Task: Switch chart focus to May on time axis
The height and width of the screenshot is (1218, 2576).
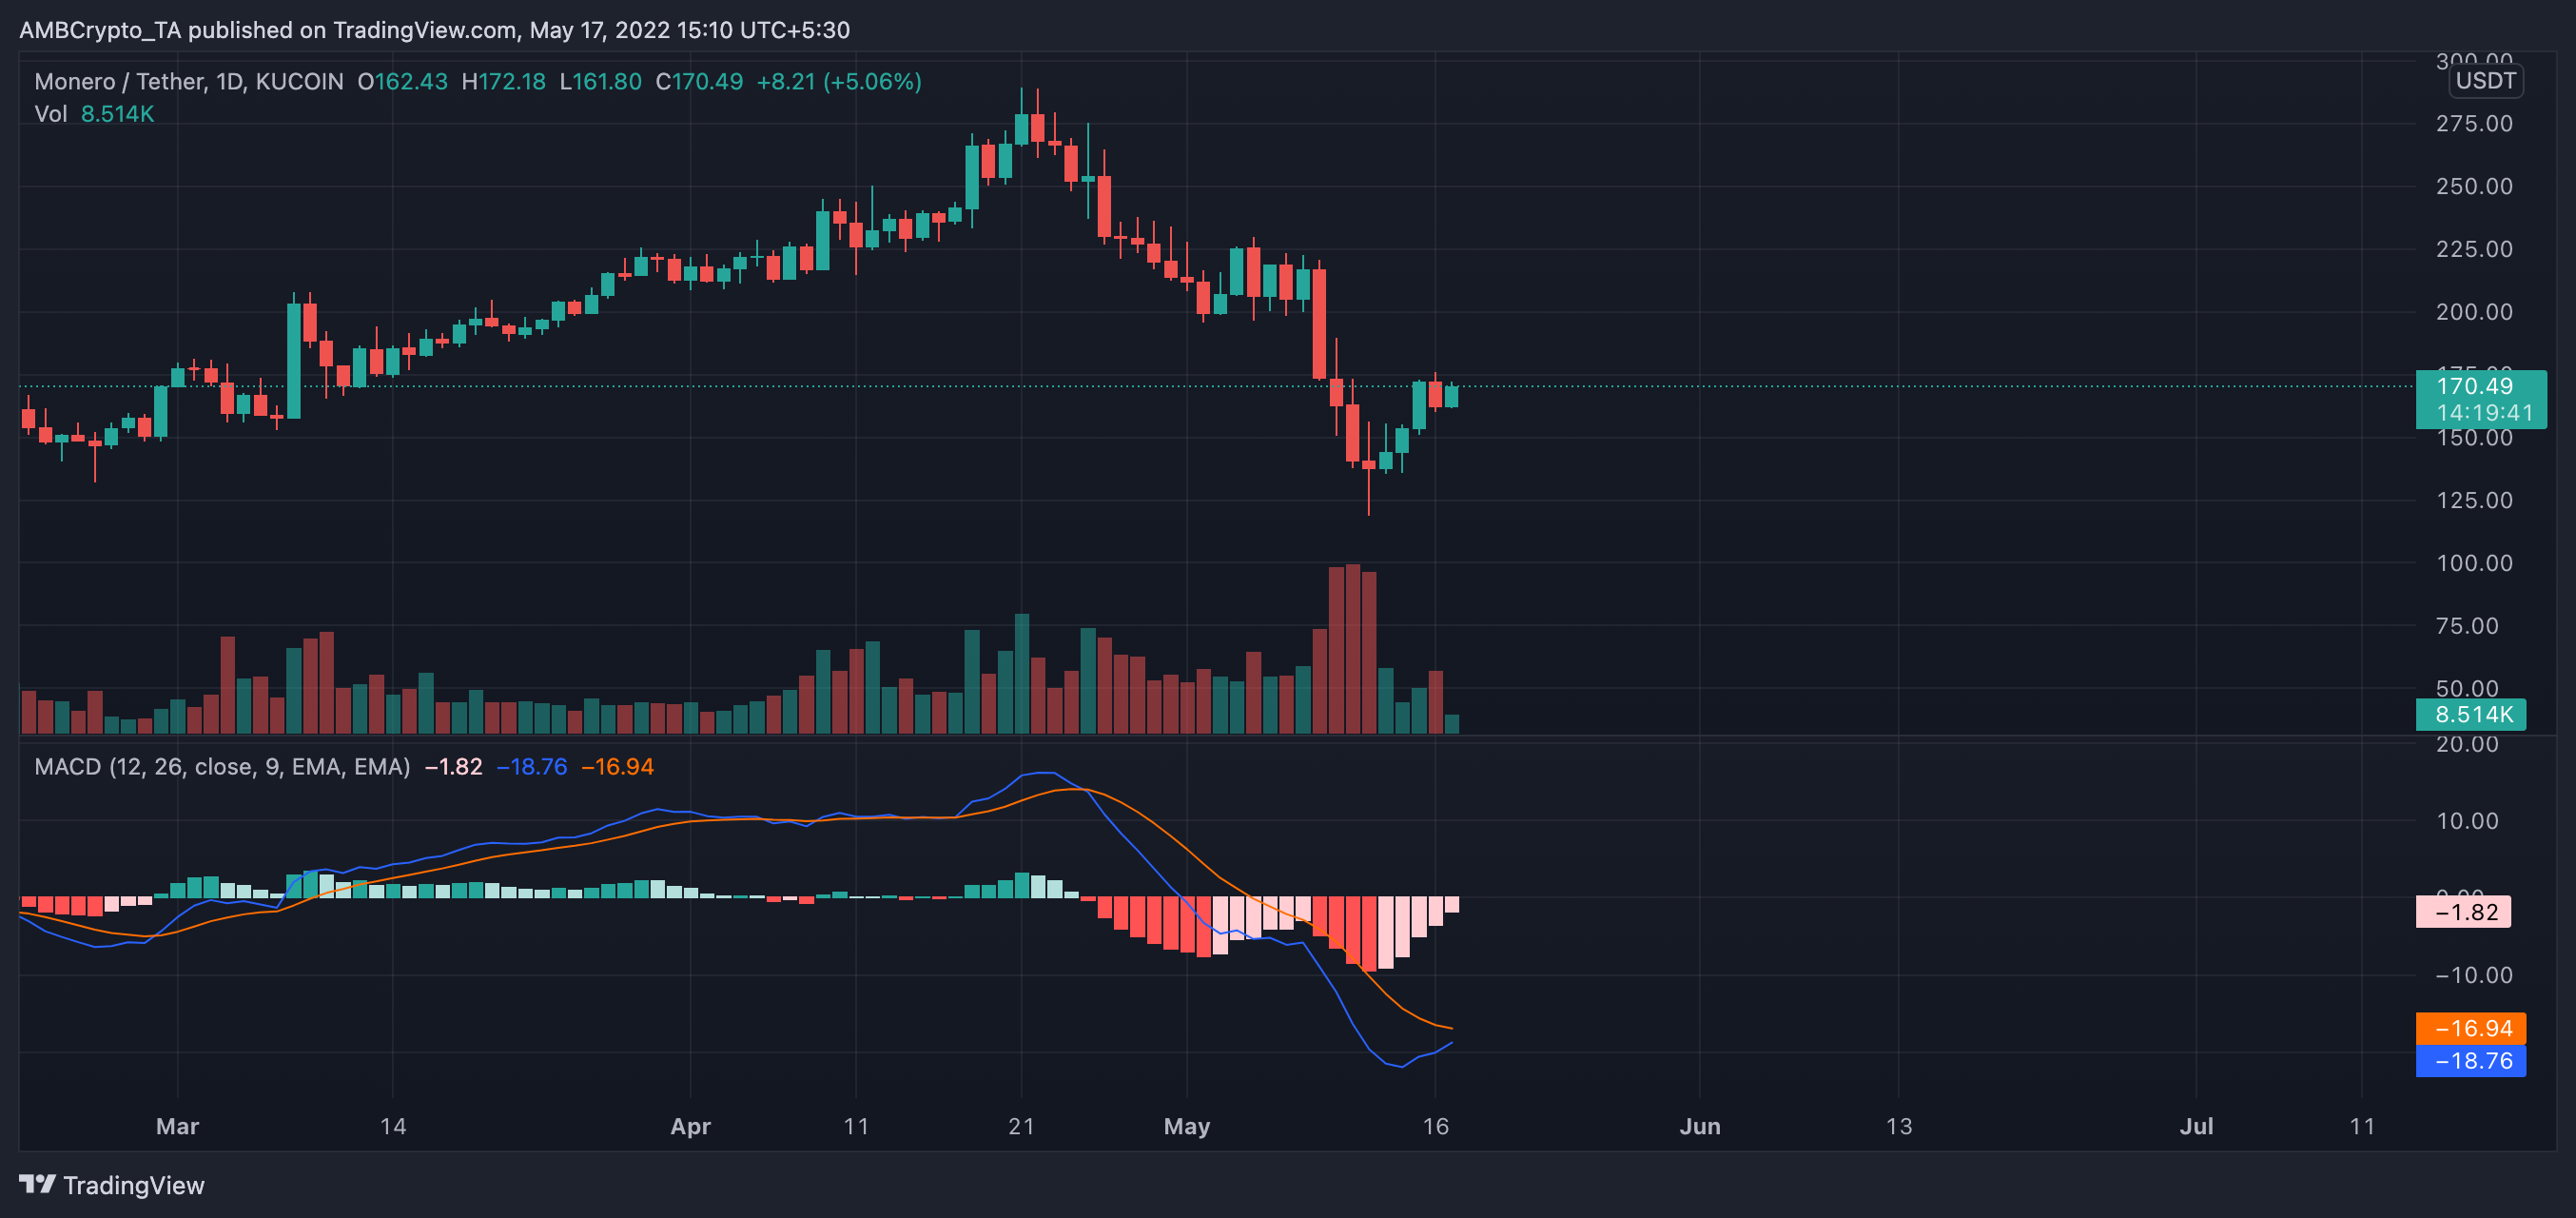Action: 1188,1125
